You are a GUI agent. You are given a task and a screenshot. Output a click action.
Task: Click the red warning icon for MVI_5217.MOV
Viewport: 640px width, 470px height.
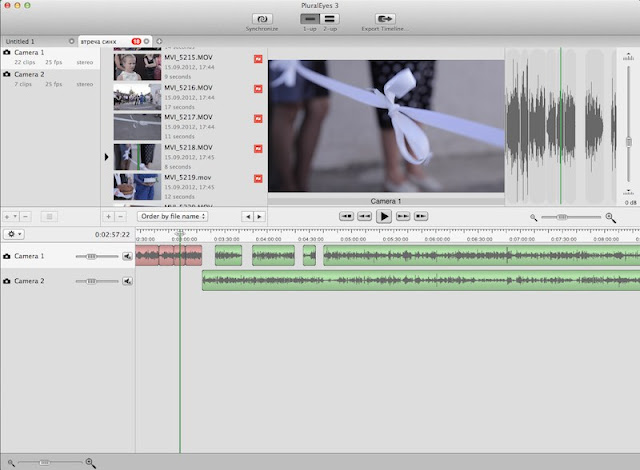pos(258,119)
